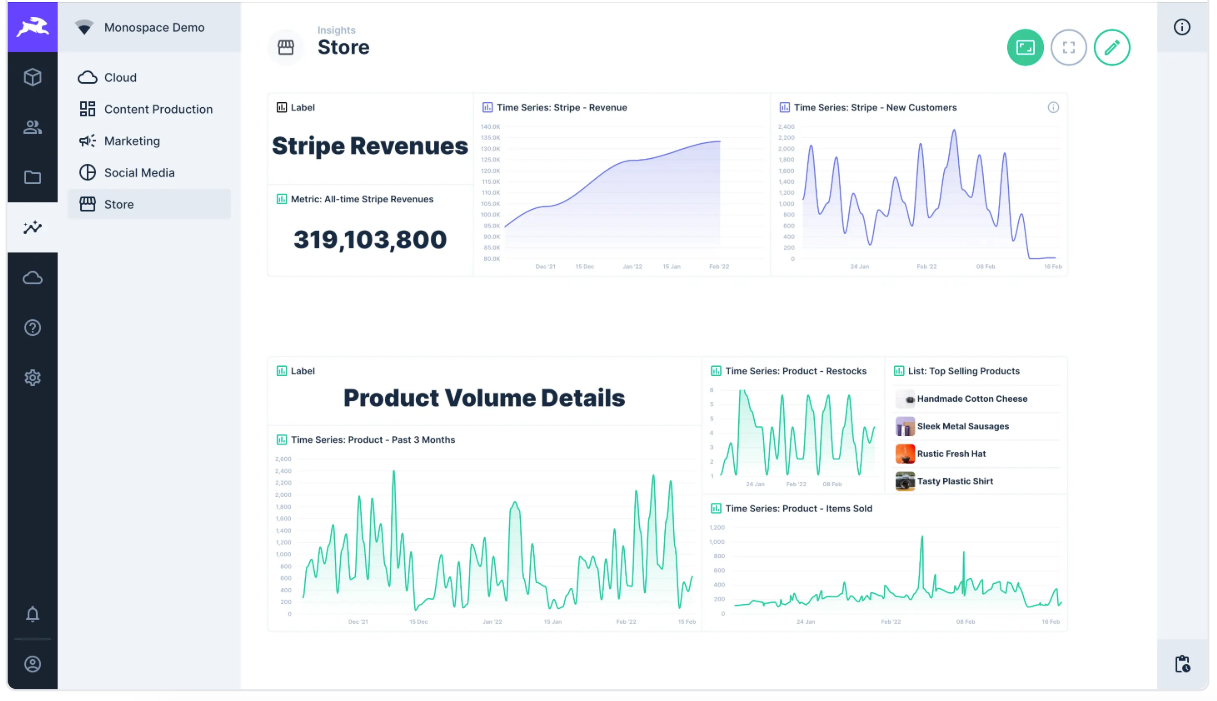Click the notification bell icon

32,614
